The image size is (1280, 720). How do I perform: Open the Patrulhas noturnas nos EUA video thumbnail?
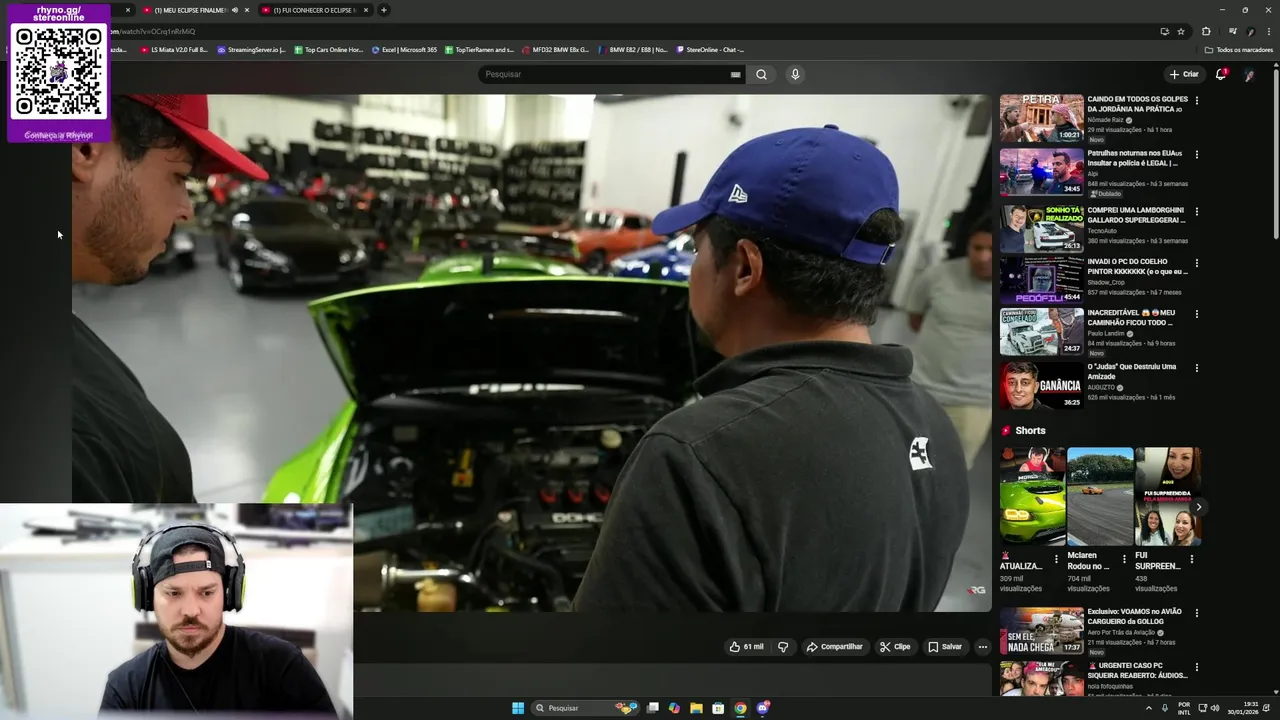tap(1041, 172)
